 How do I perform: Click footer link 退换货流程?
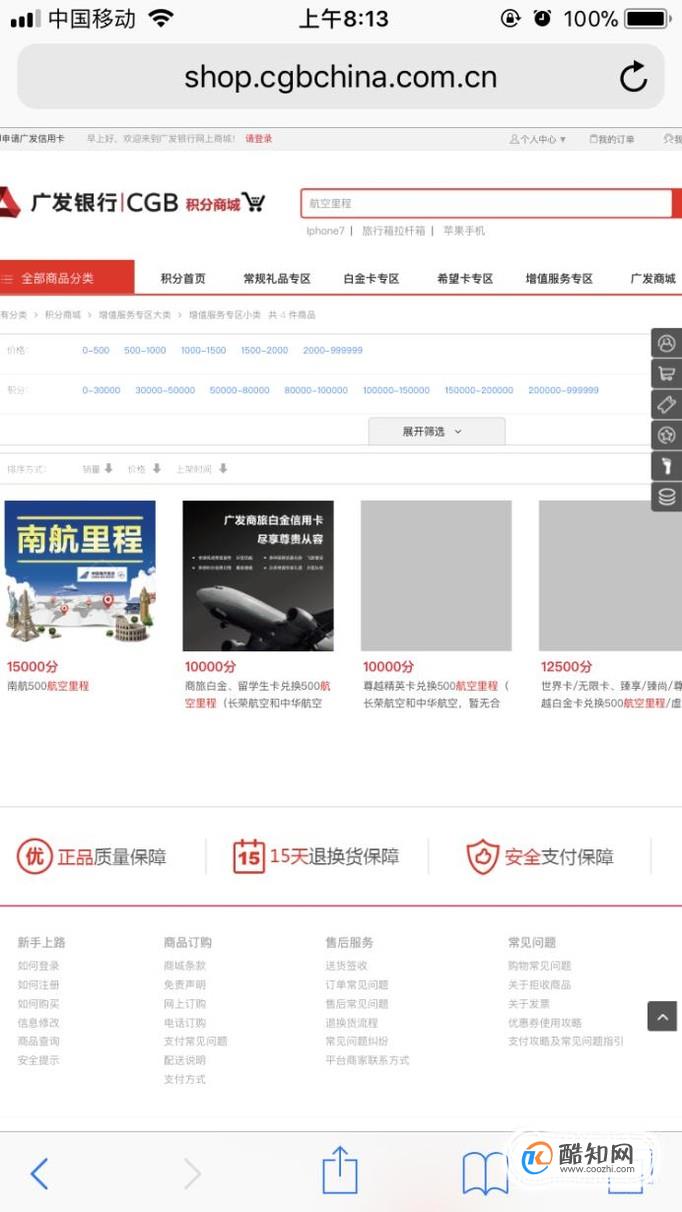click(x=351, y=1023)
